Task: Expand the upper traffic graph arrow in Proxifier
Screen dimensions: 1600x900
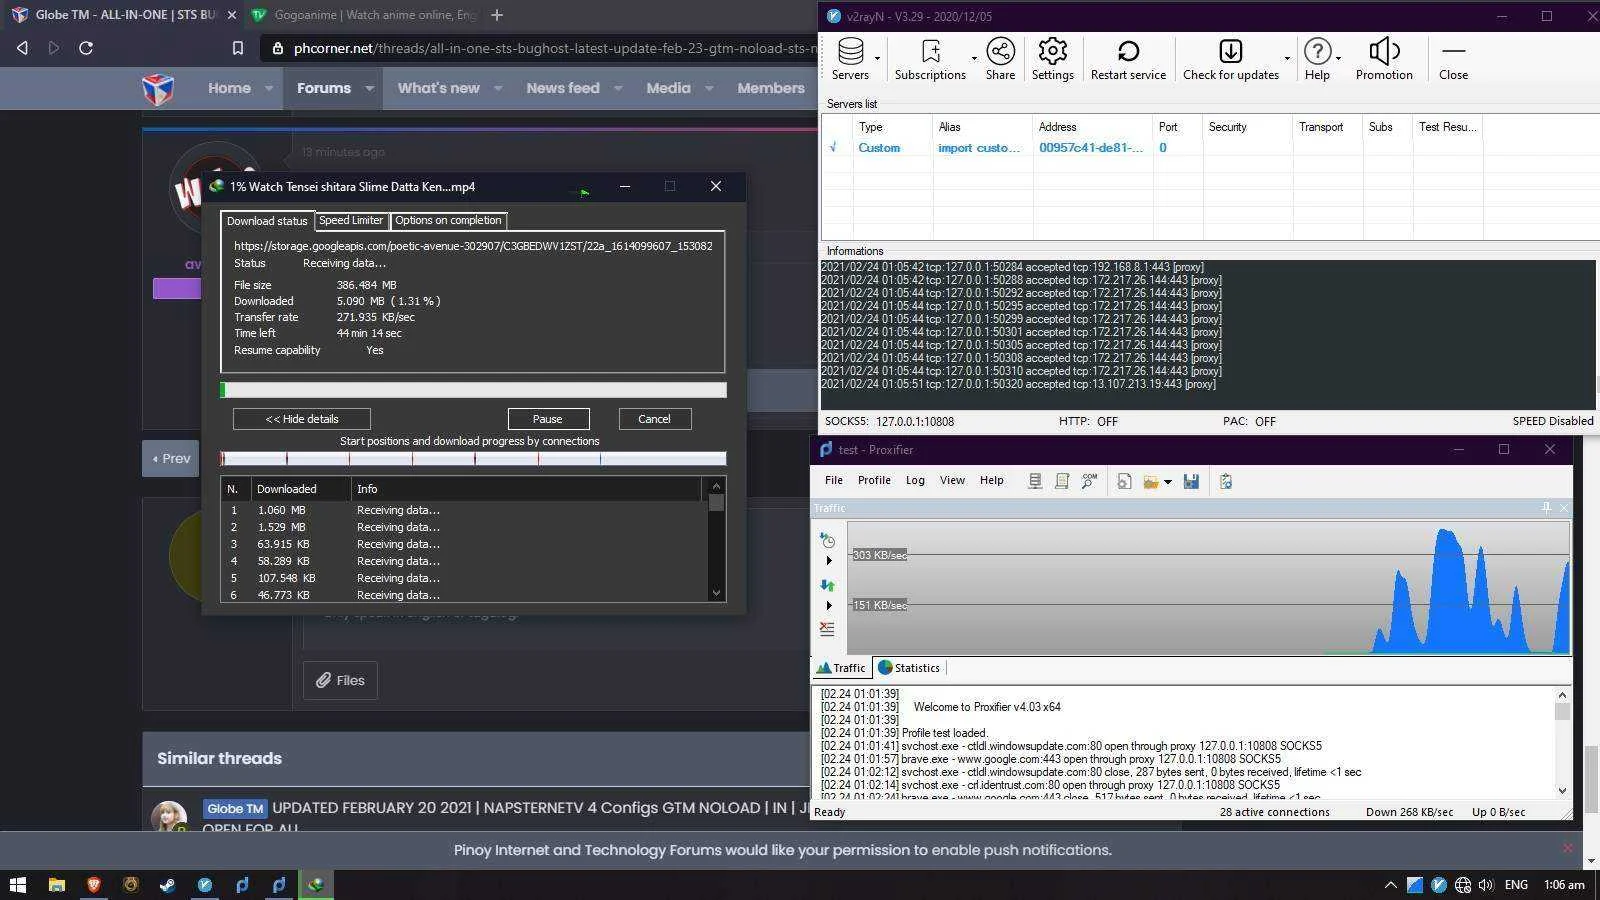Action: [828, 560]
